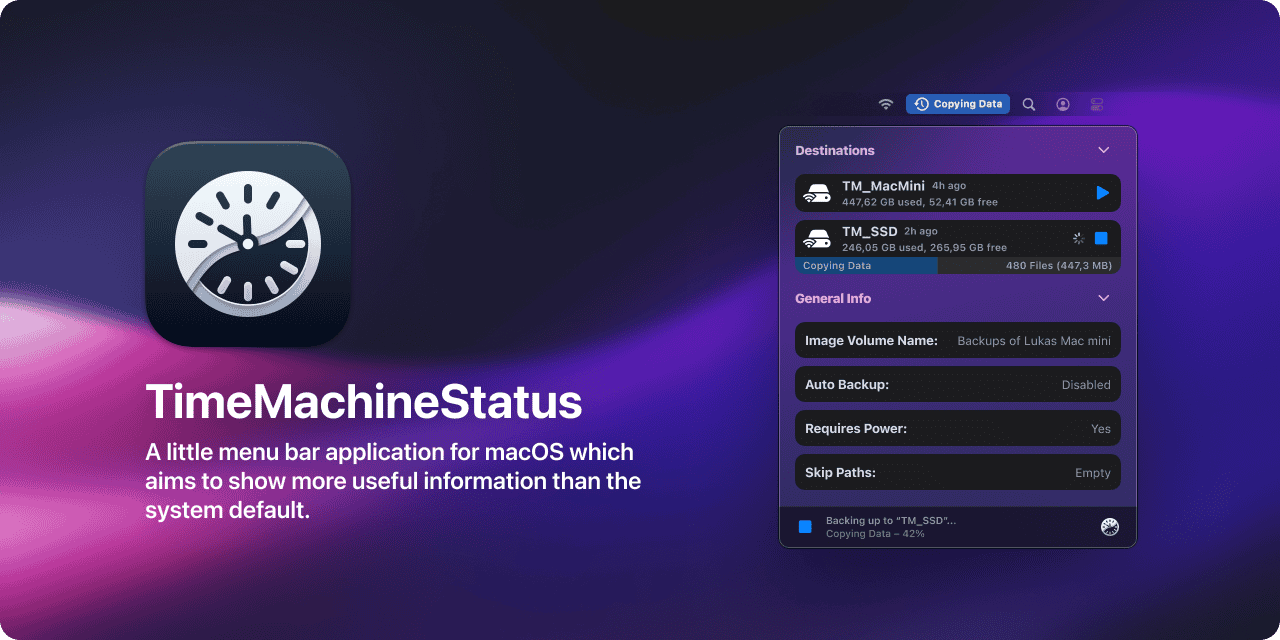Image resolution: width=1280 pixels, height=640 pixels.
Task: Select the Requires Power row
Action: [958, 428]
